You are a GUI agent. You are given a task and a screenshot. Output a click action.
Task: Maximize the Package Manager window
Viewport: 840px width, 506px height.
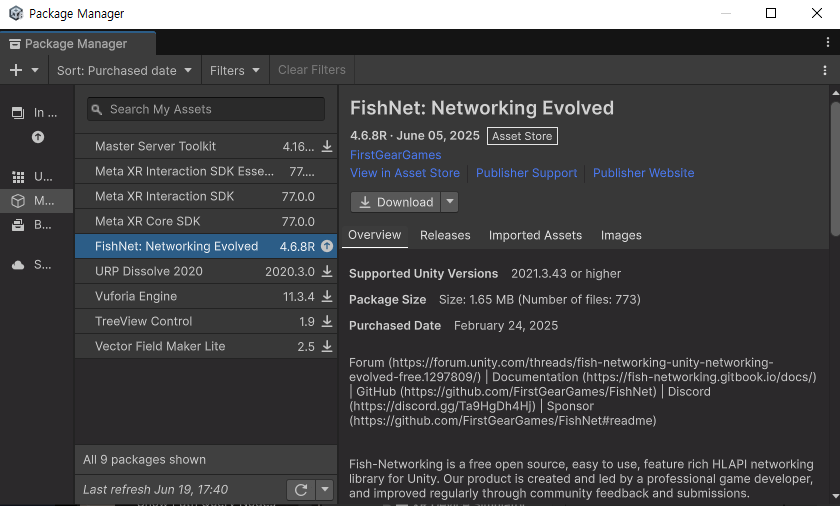(x=771, y=13)
